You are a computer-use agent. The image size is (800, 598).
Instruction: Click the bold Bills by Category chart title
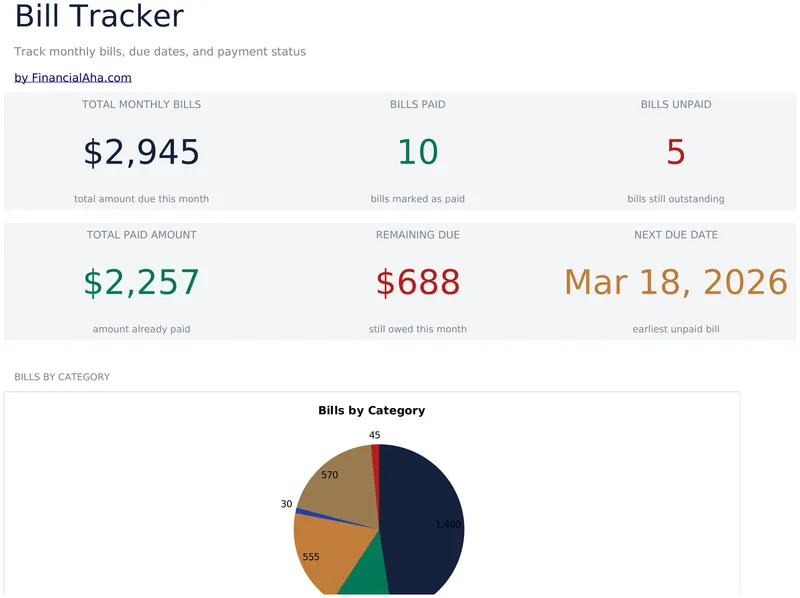pyautogui.click(x=371, y=410)
